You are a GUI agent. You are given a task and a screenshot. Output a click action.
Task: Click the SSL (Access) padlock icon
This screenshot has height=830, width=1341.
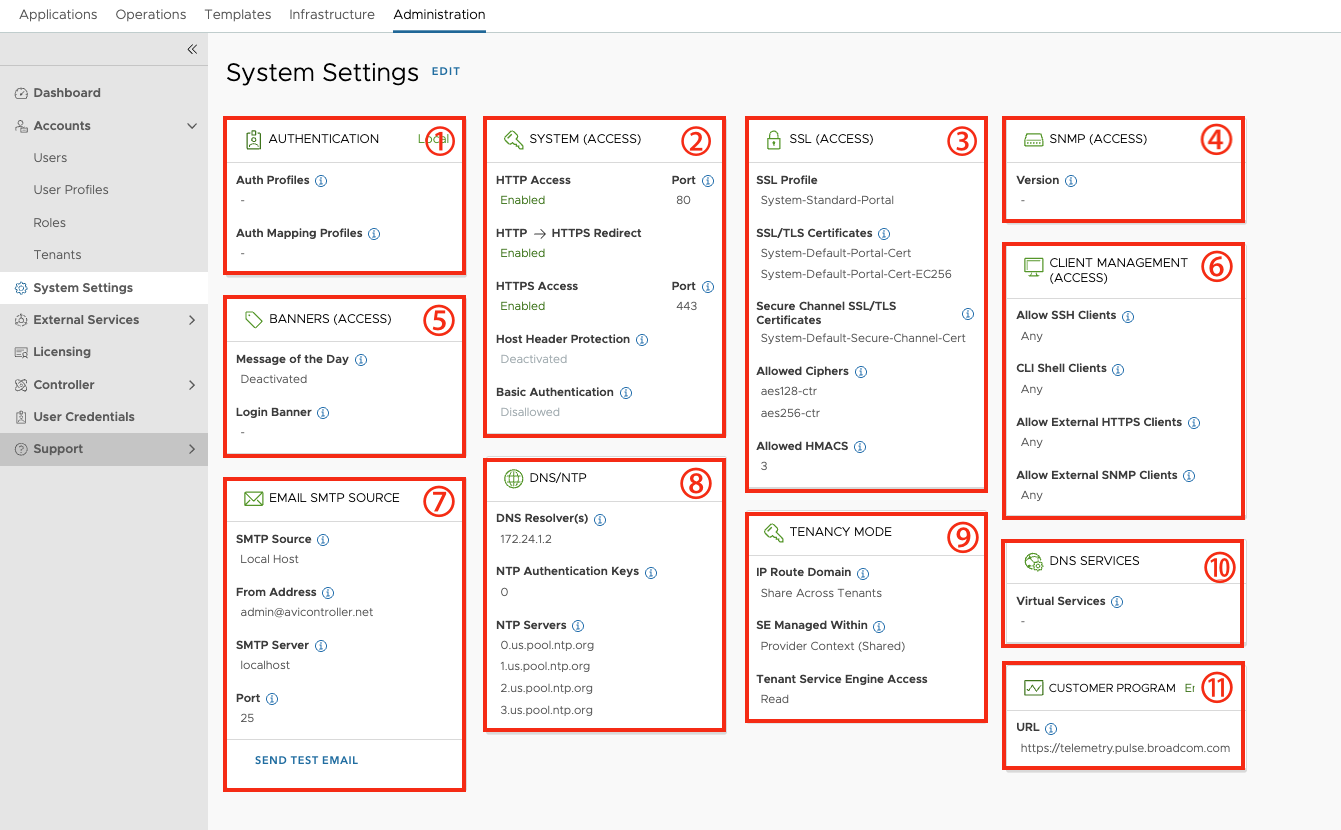click(773, 139)
